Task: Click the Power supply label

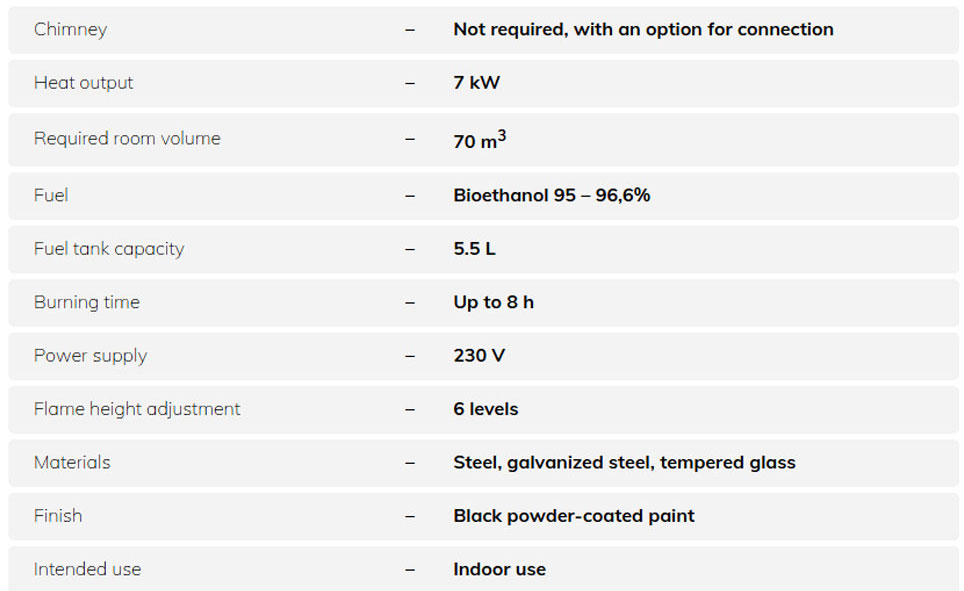Action: (90, 356)
